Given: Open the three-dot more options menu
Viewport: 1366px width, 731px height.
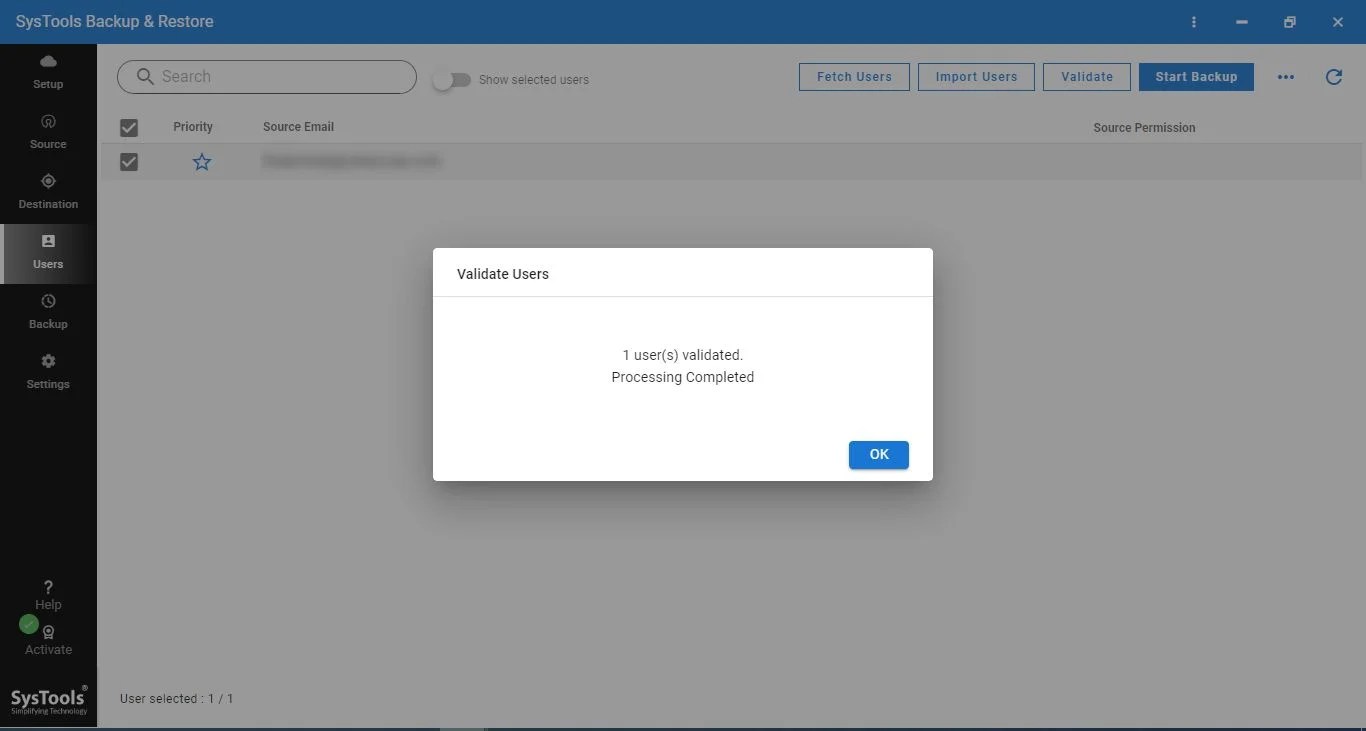Looking at the screenshot, I should point(1286,77).
